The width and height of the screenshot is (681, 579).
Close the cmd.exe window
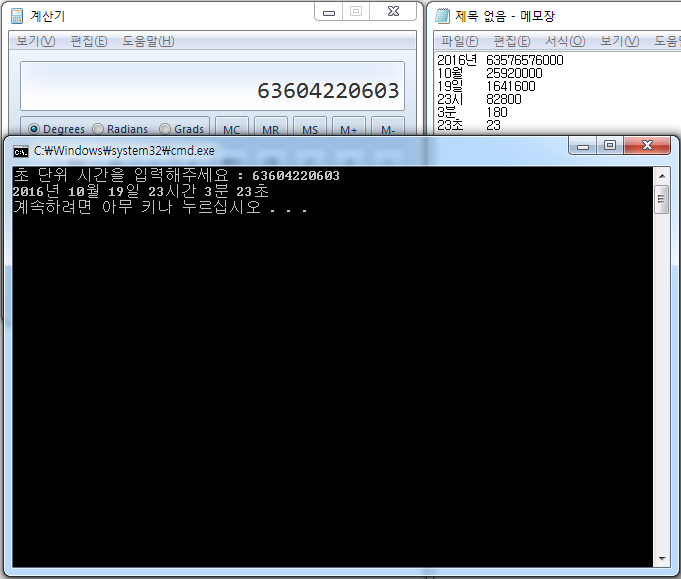[647, 146]
